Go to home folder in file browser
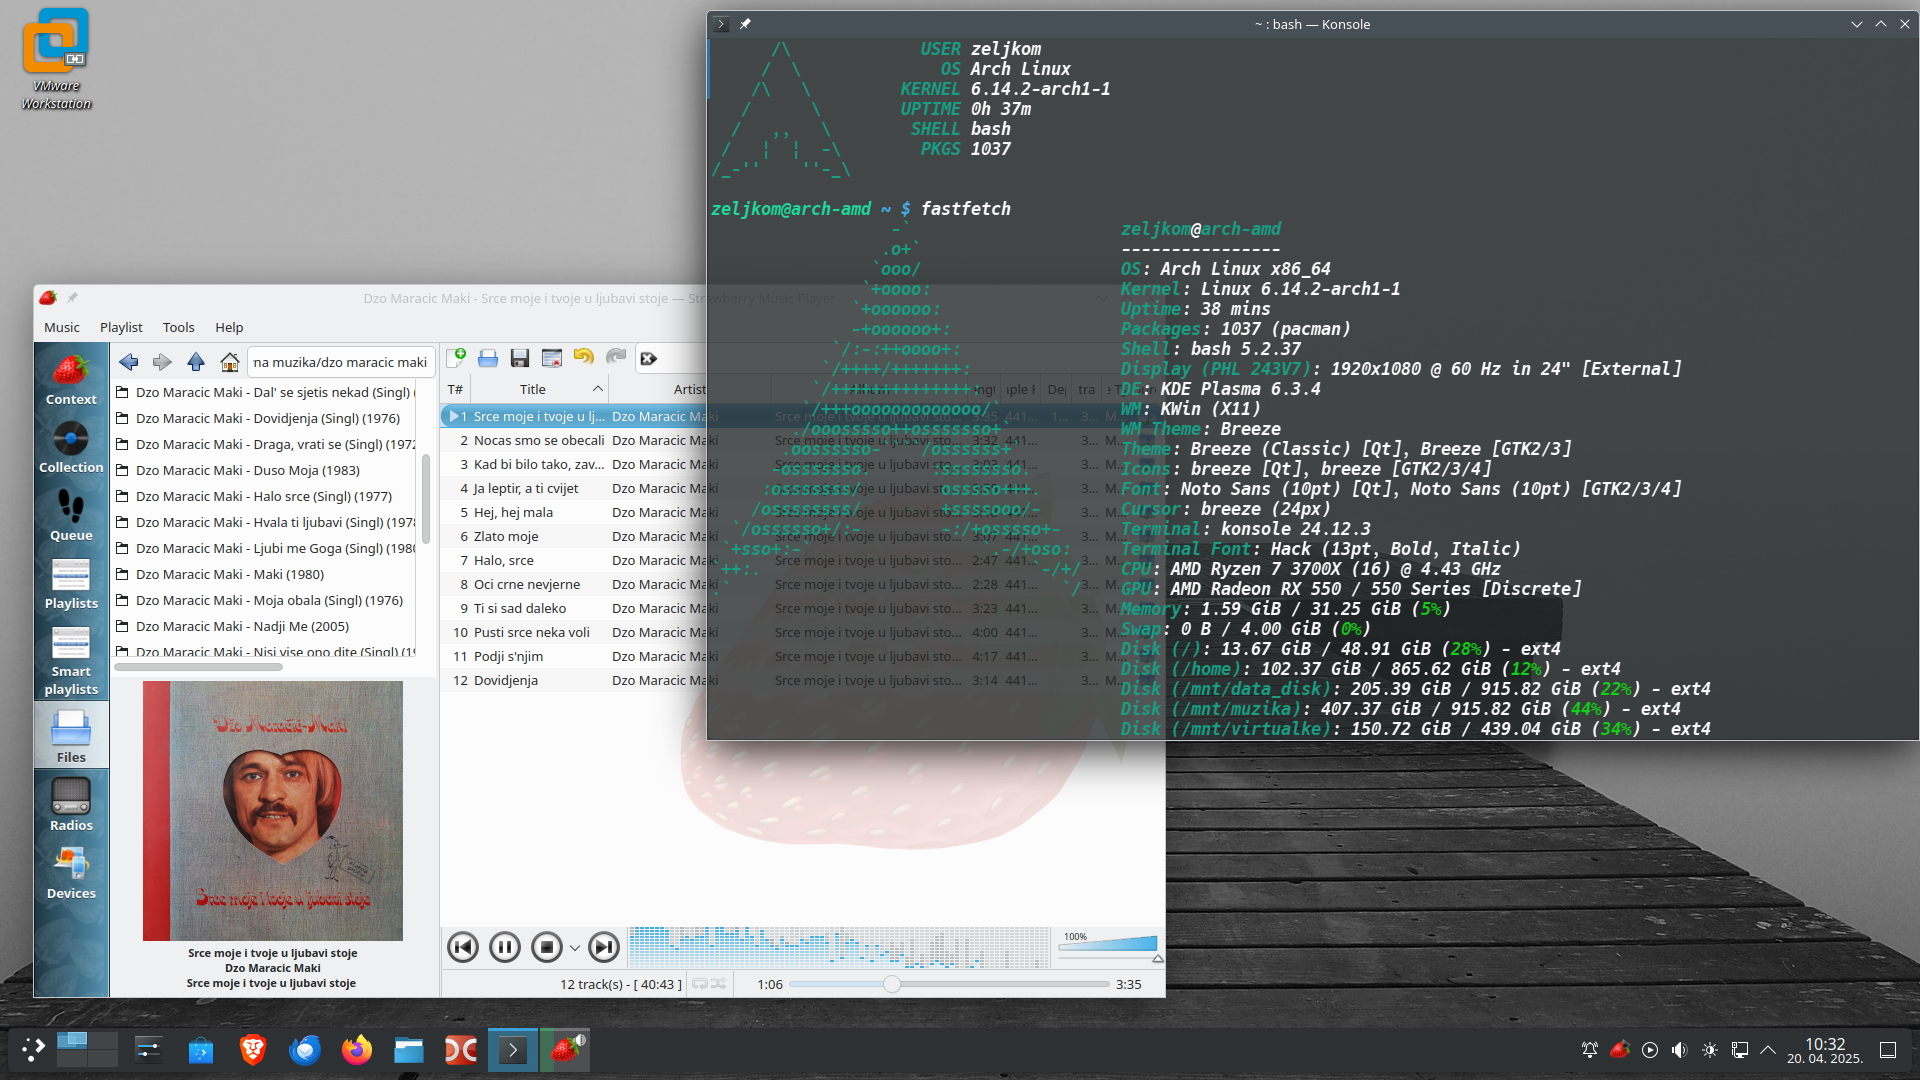Image resolution: width=1920 pixels, height=1080 pixels. (230, 362)
